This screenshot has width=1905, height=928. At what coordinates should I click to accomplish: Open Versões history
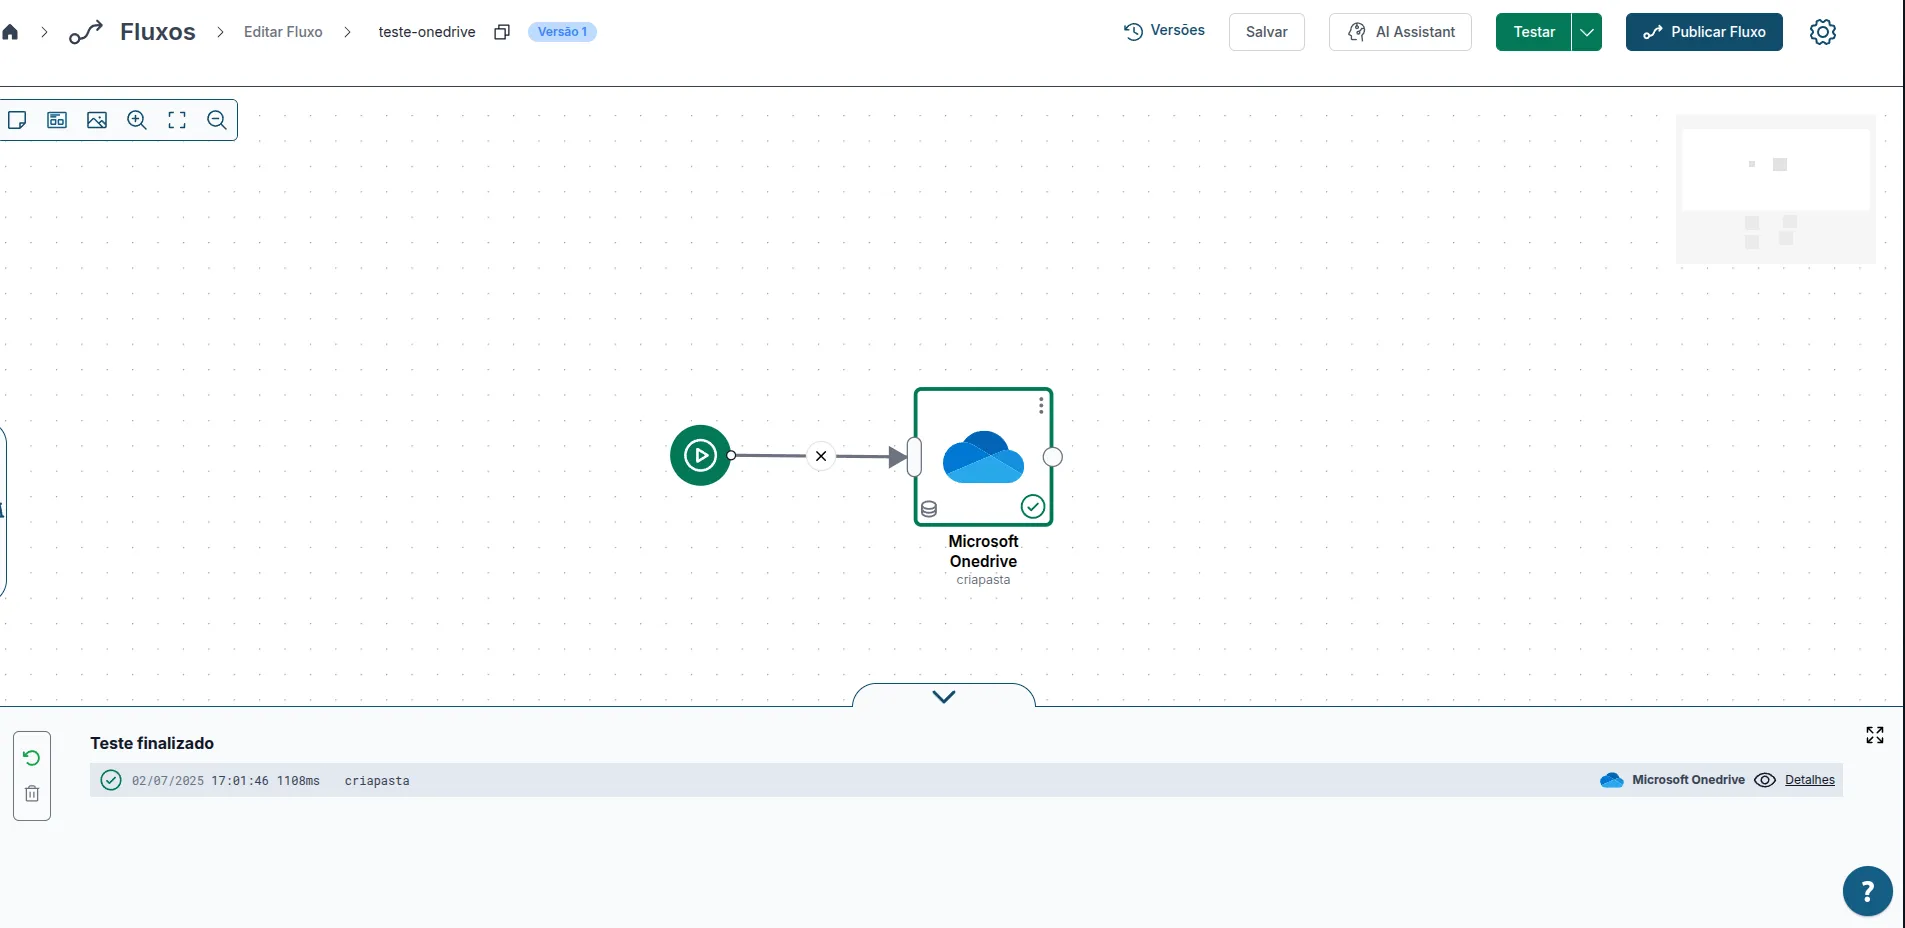1165,31
